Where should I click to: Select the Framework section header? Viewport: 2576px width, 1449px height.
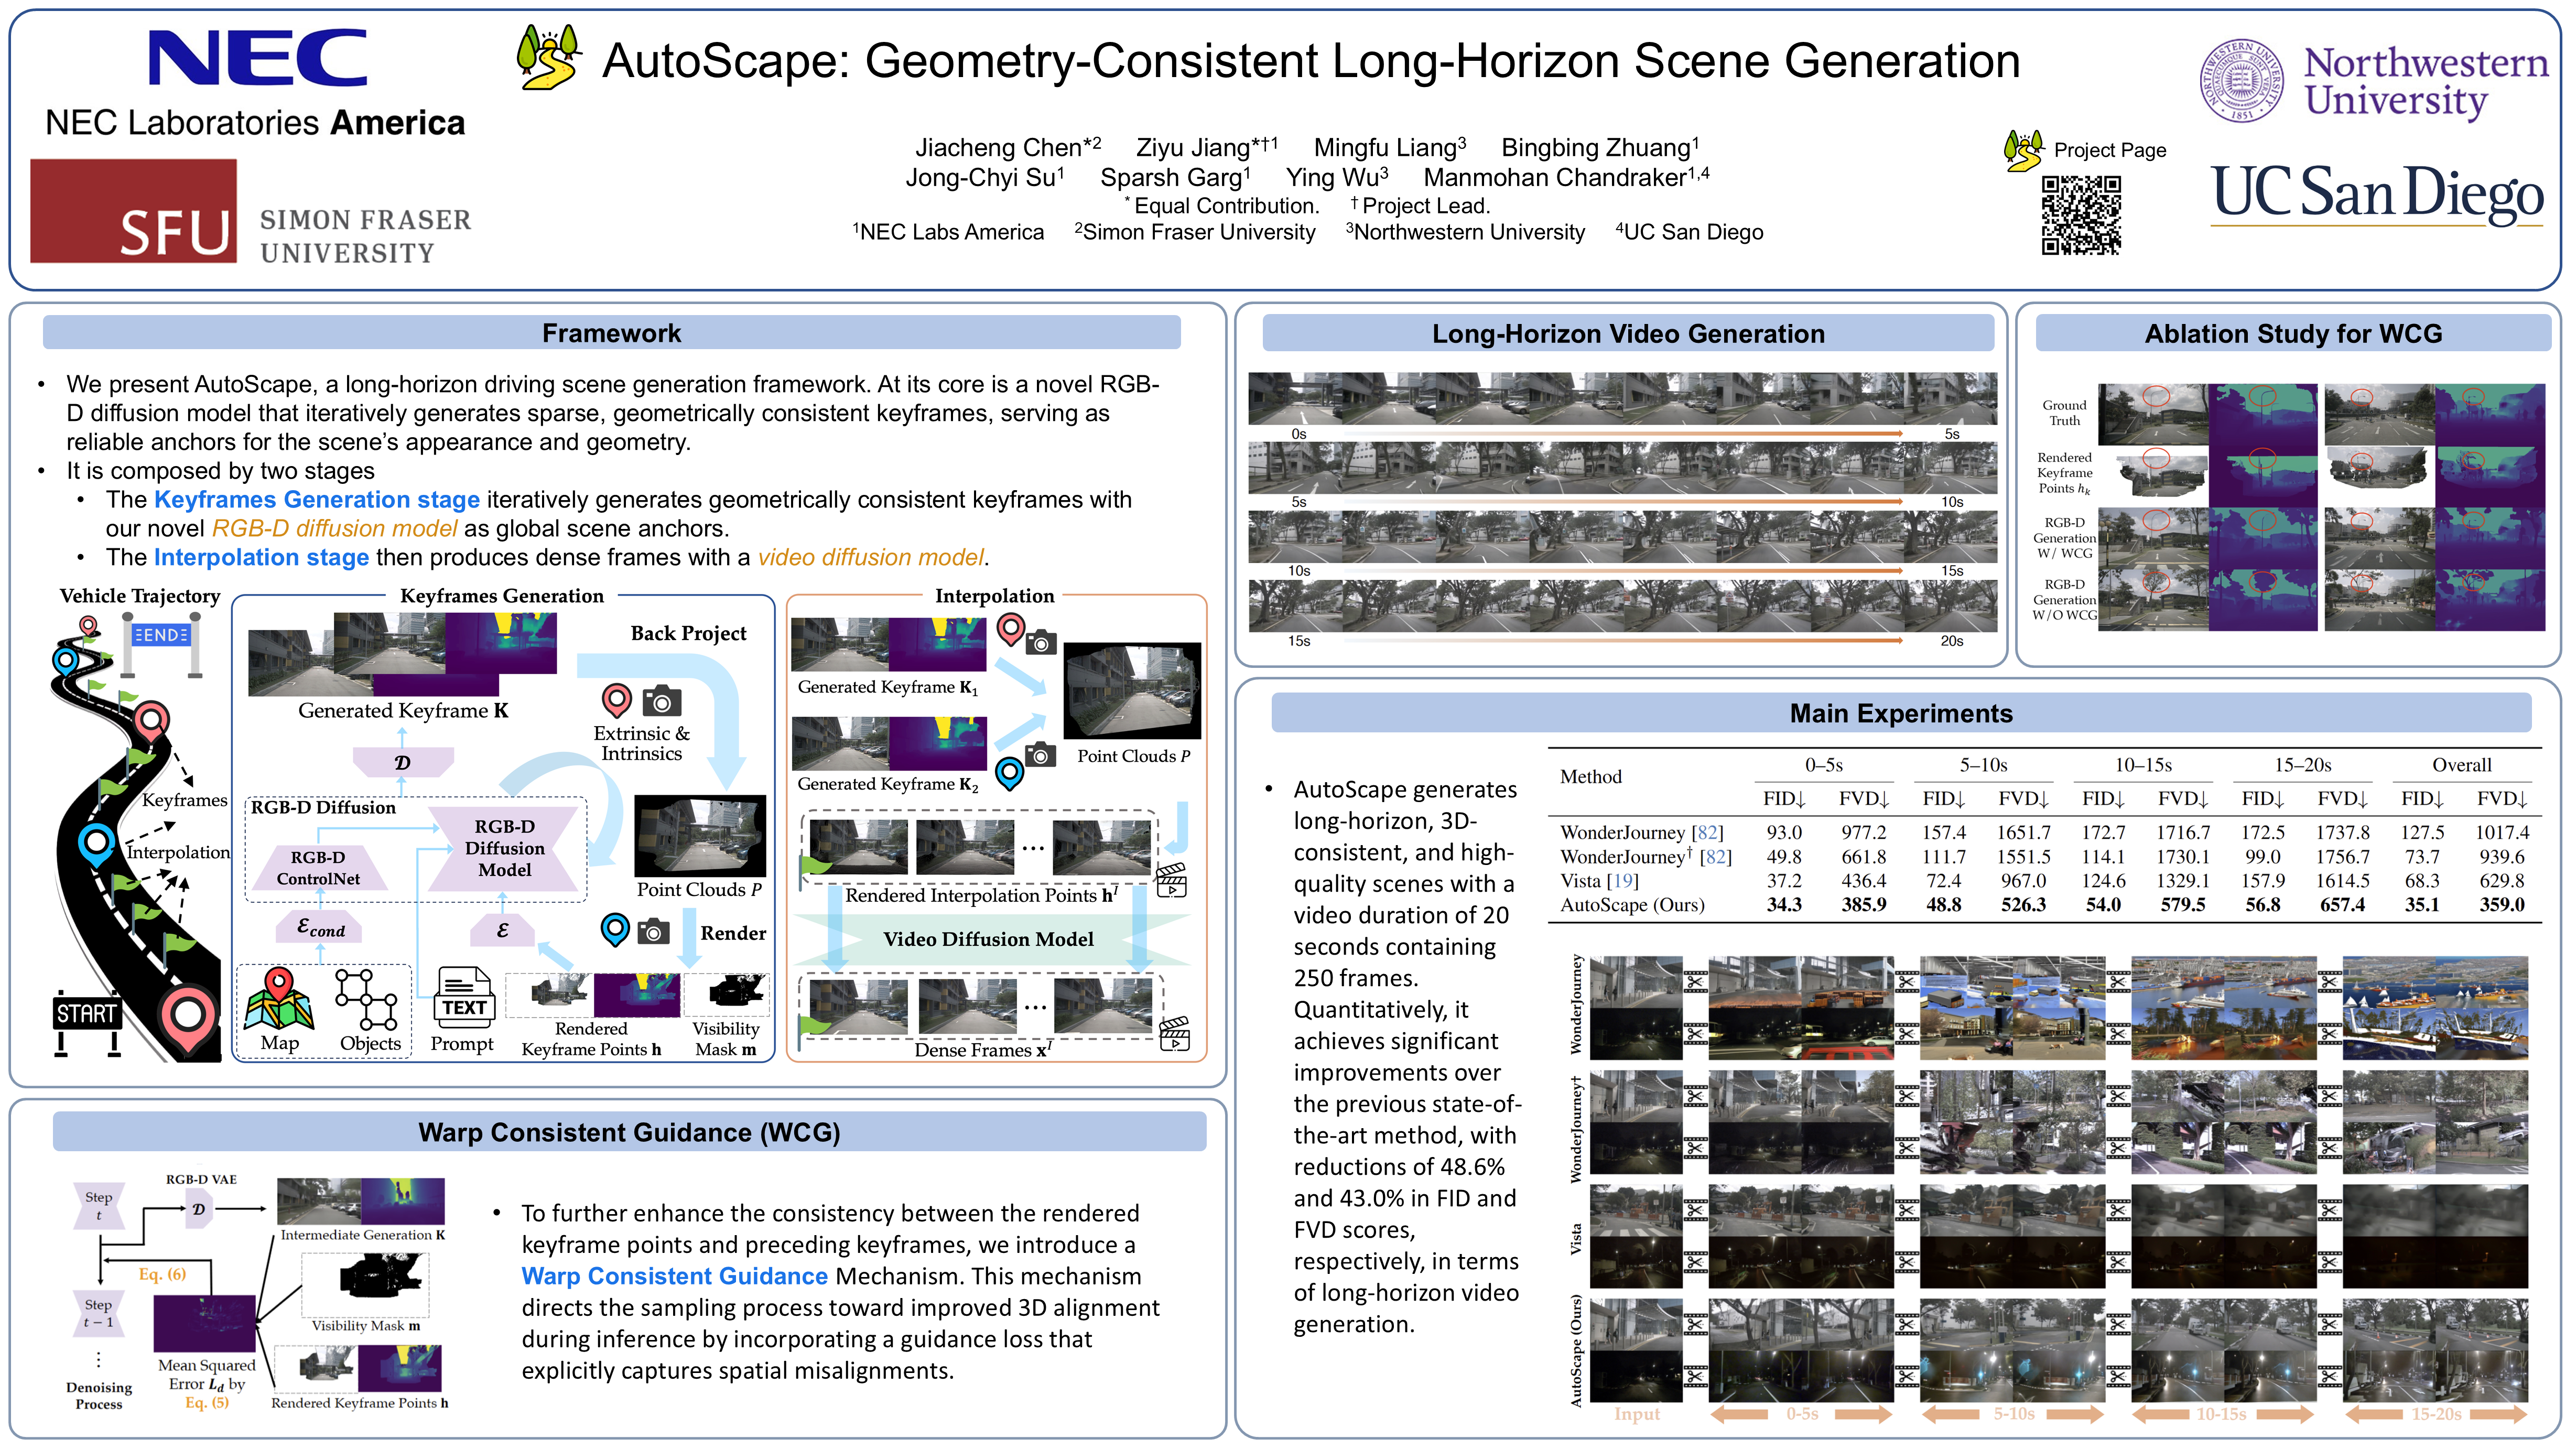tap(611, 333)
